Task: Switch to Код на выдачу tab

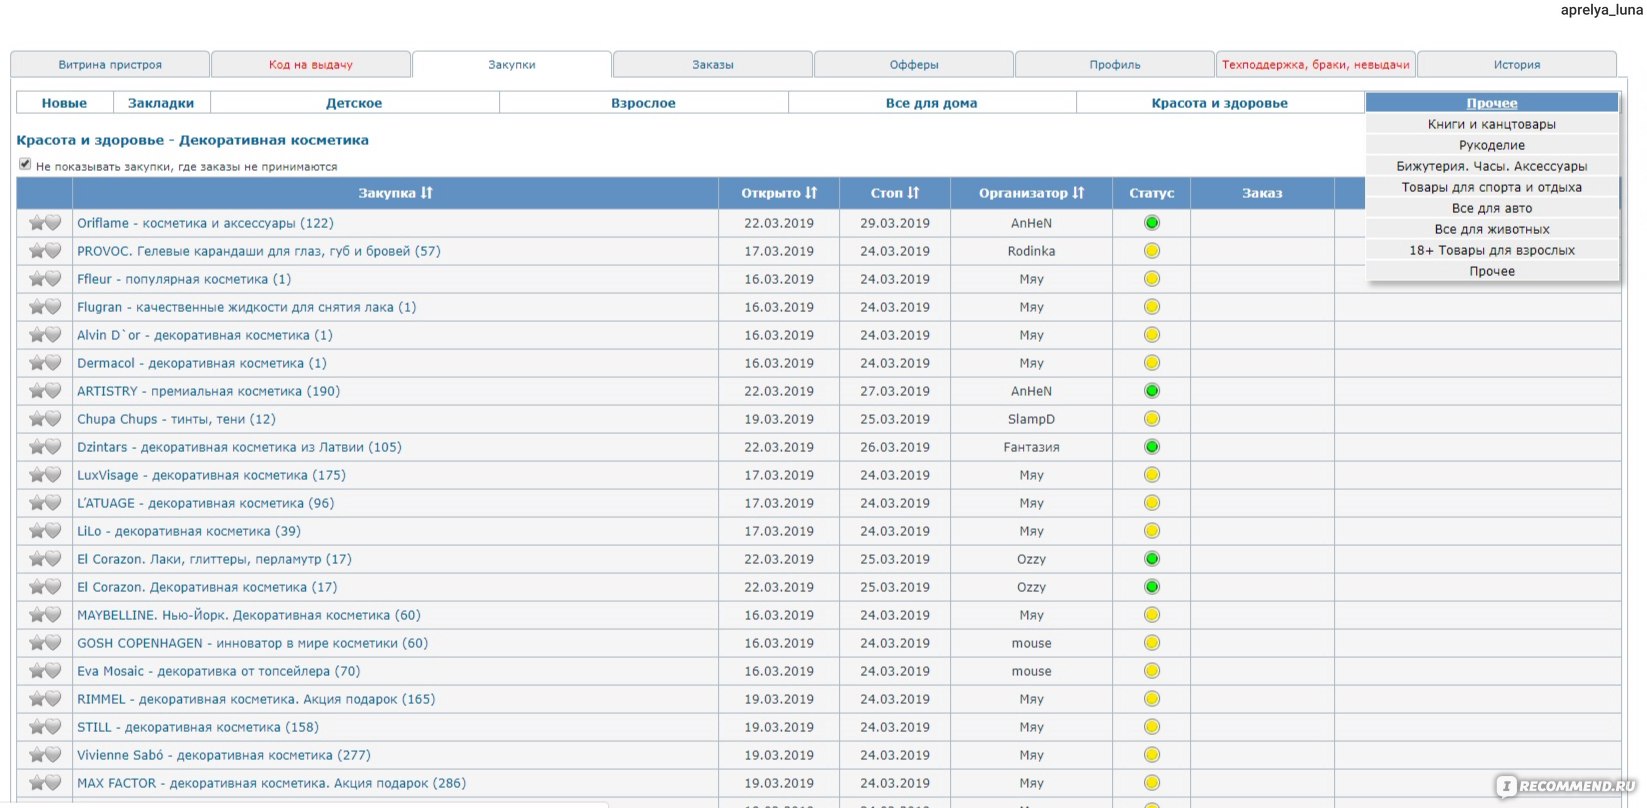Action: (x=311, y=65)
